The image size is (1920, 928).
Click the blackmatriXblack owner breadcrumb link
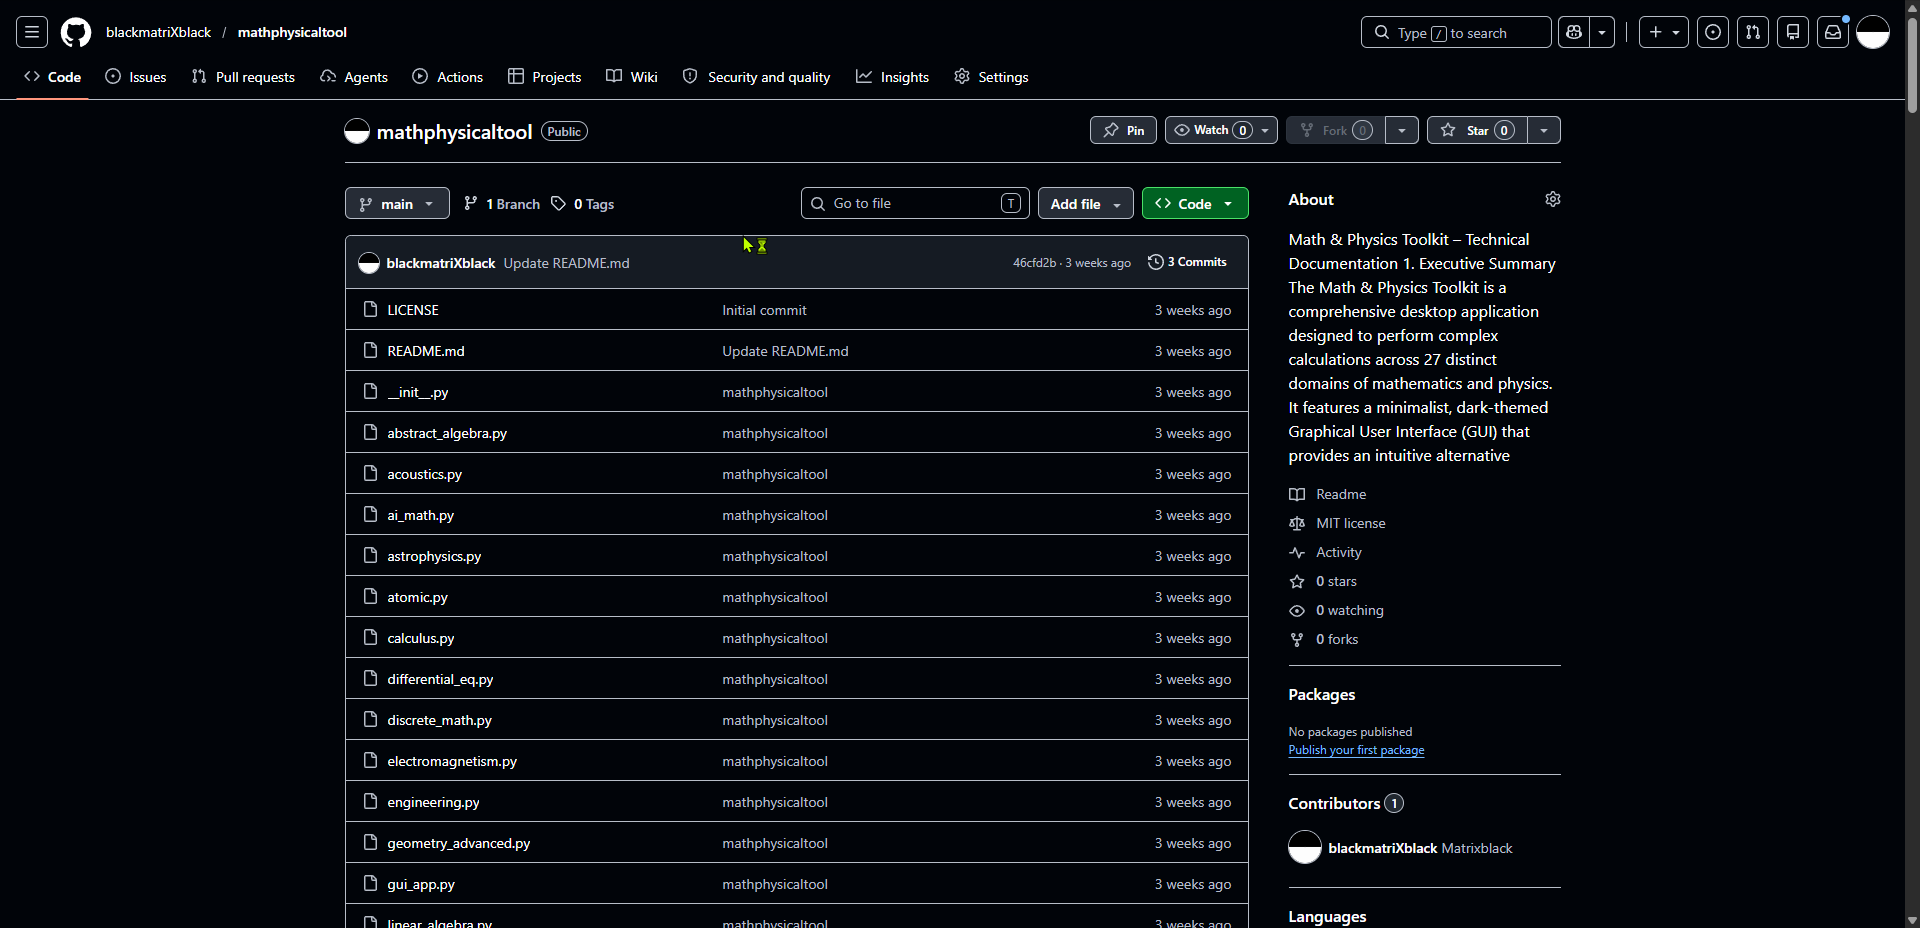coord(158,32)
